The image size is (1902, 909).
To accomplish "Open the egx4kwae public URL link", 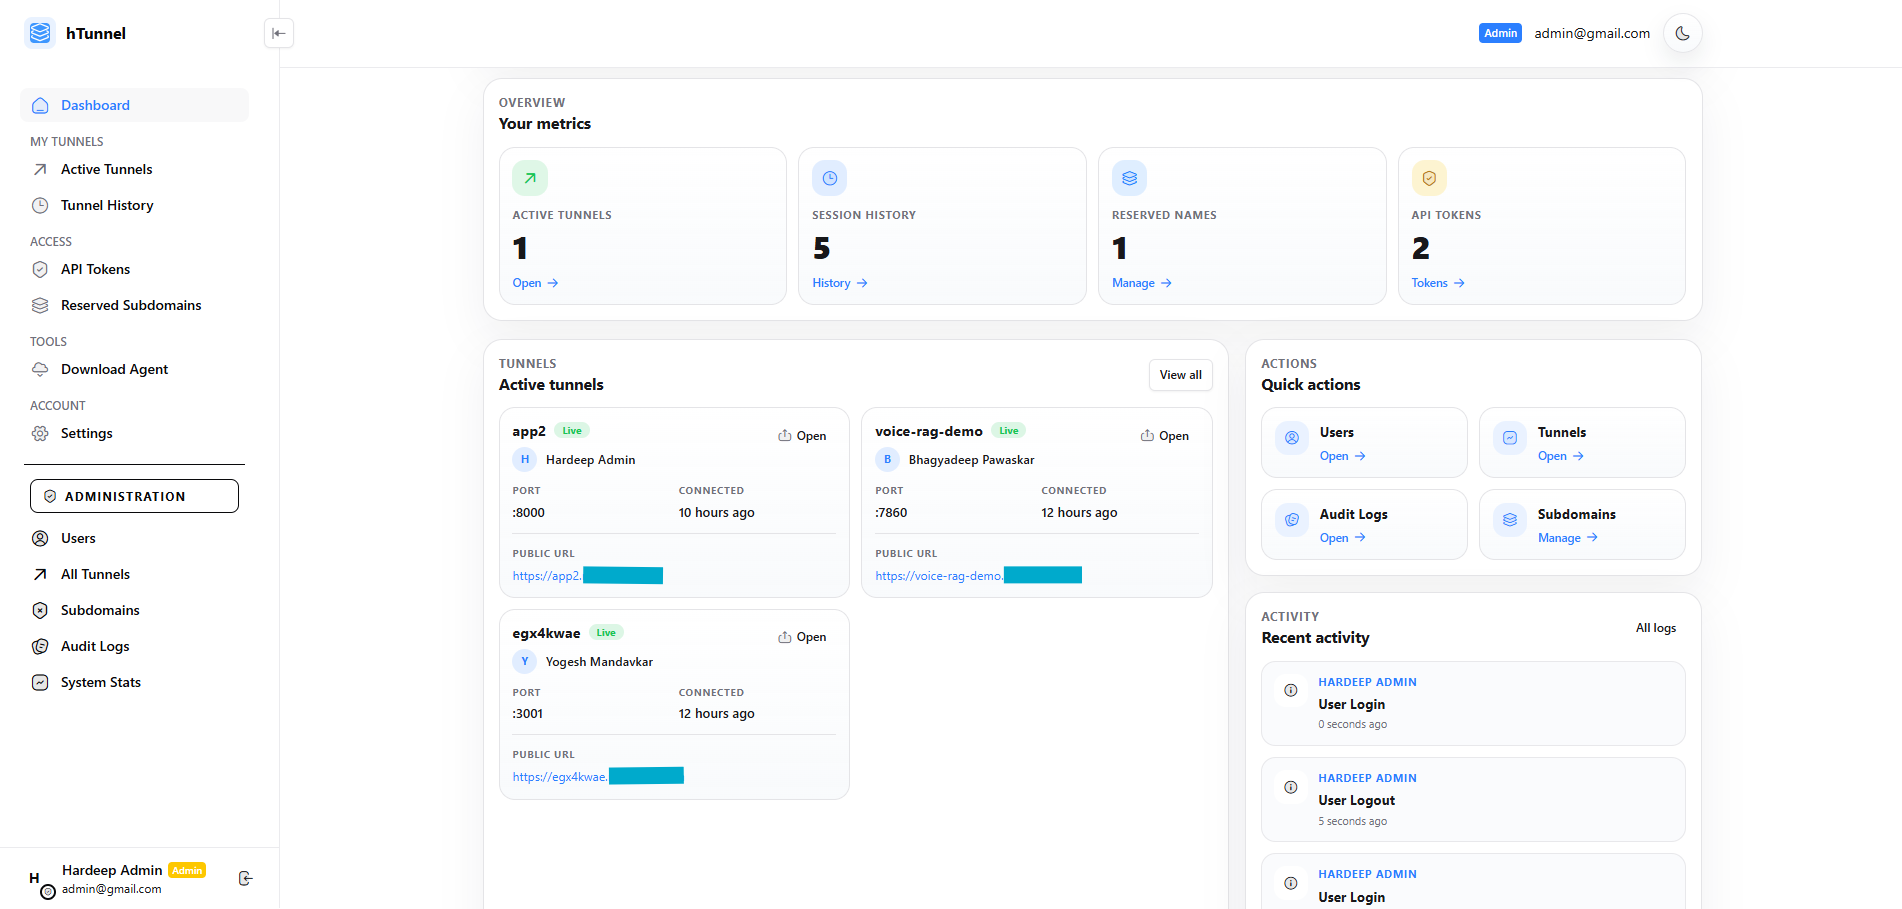I will coord(560,776).
